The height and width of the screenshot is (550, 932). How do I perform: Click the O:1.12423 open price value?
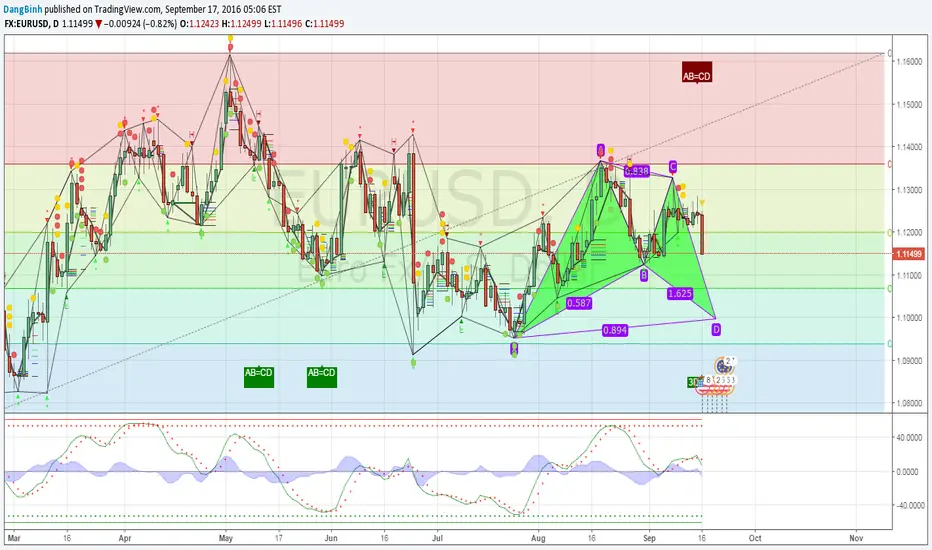[199, 24]
